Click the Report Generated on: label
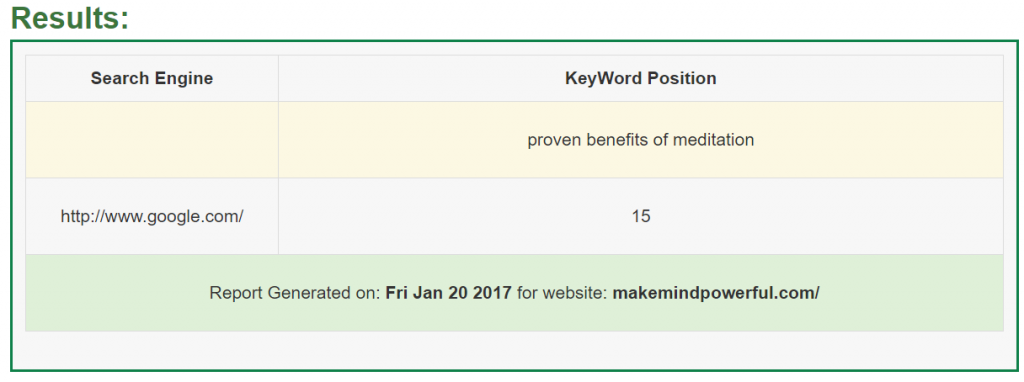 click(295, 293)
